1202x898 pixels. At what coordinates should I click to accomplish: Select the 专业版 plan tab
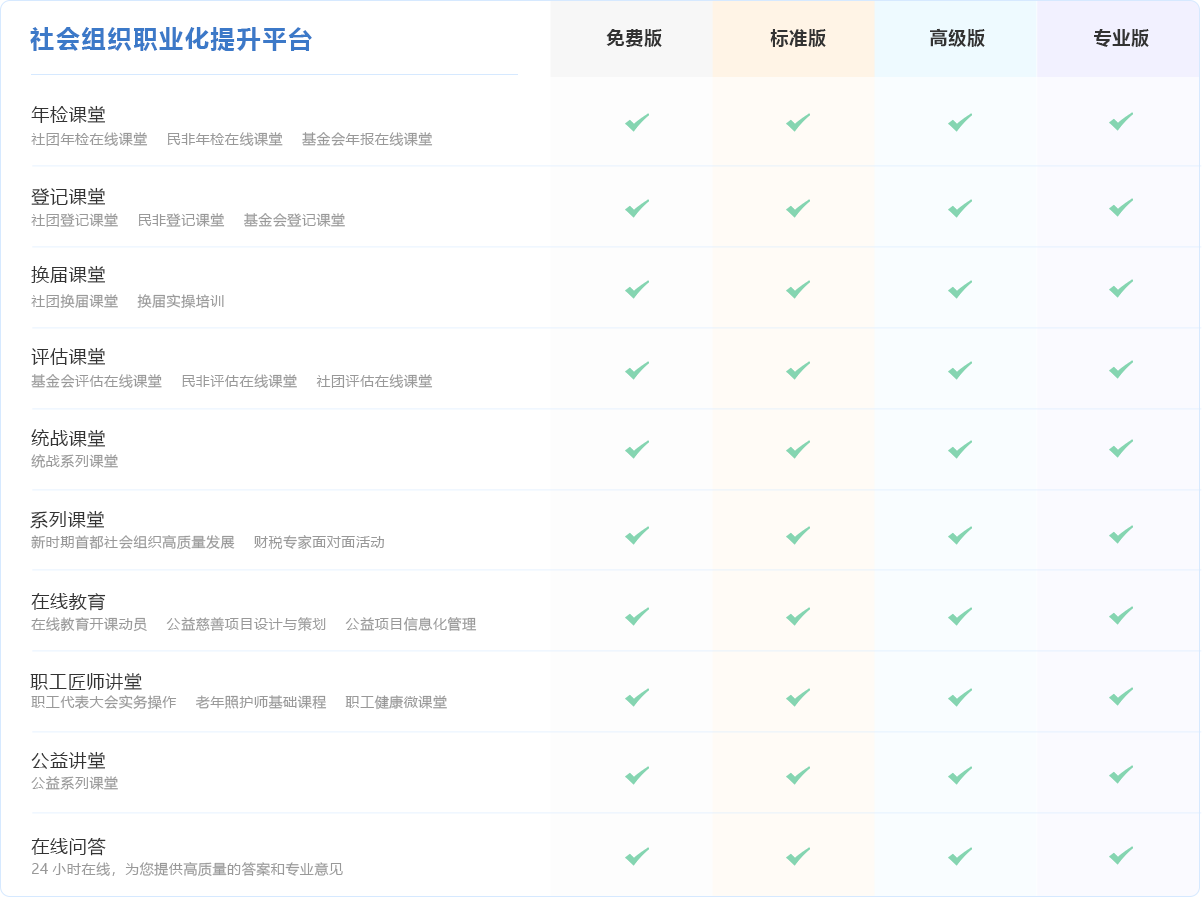(1119, 39)
